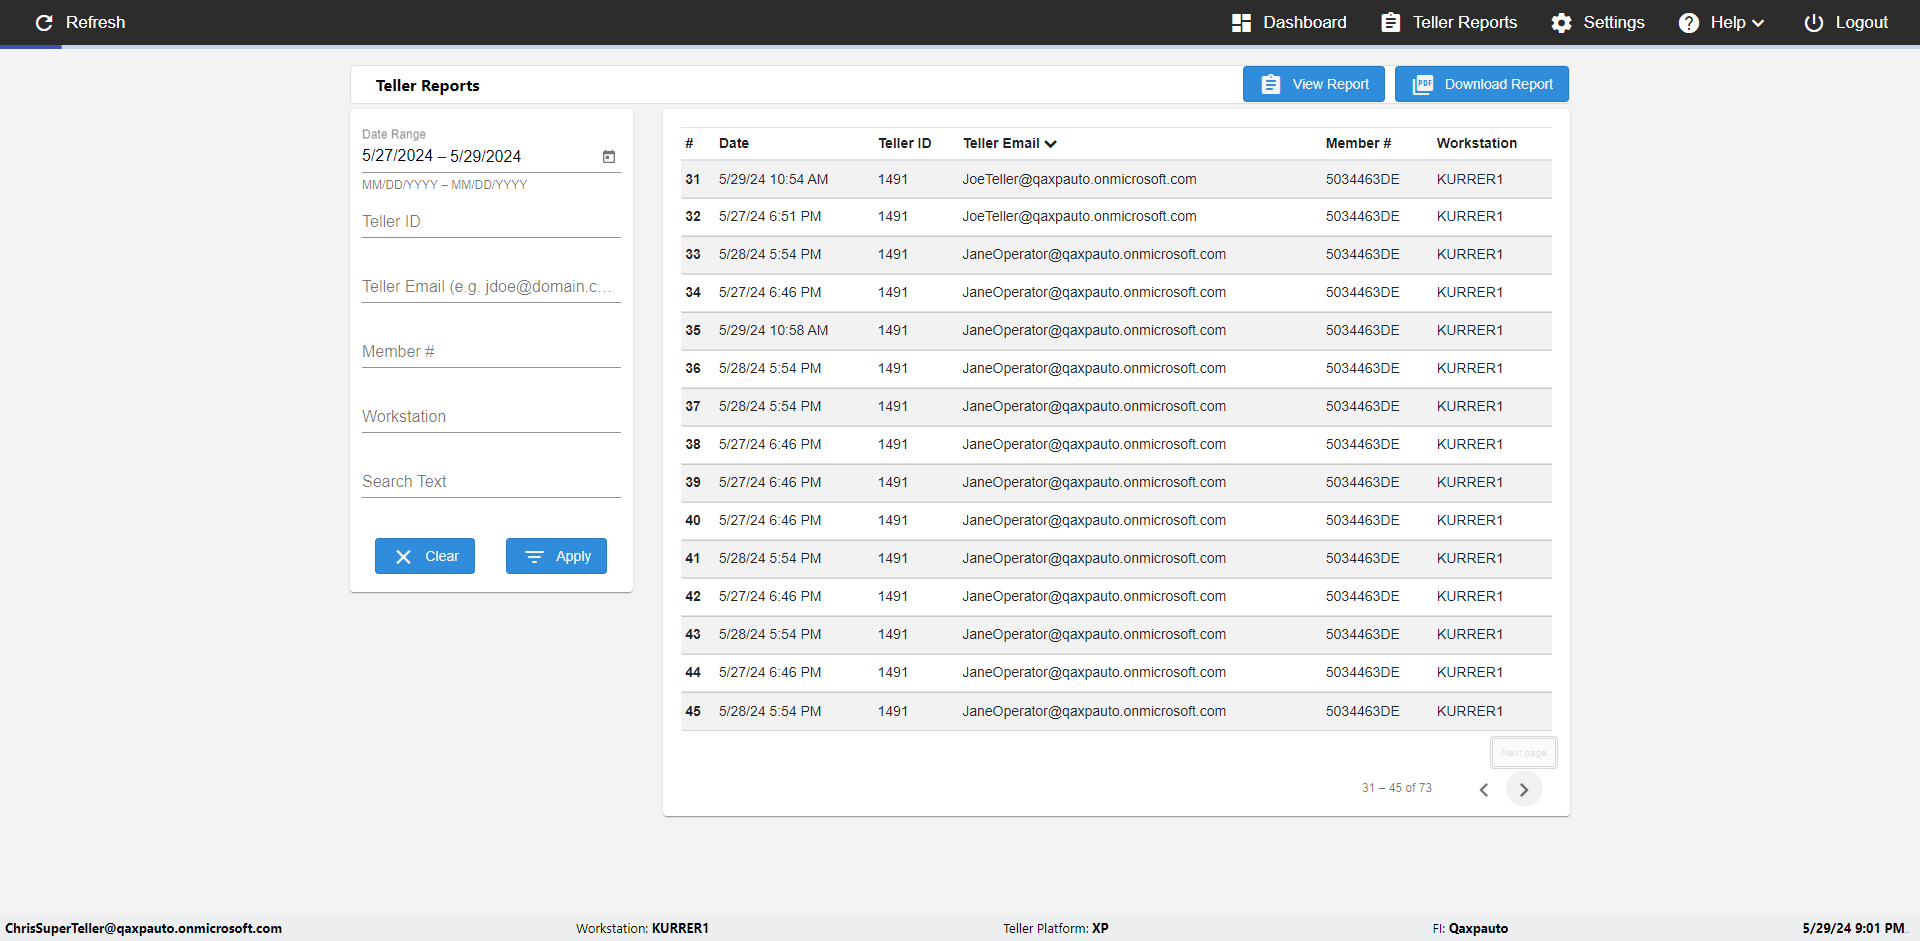Go to next page with right chevron
Viewport: 1920px width, 941px height.
1524,789
